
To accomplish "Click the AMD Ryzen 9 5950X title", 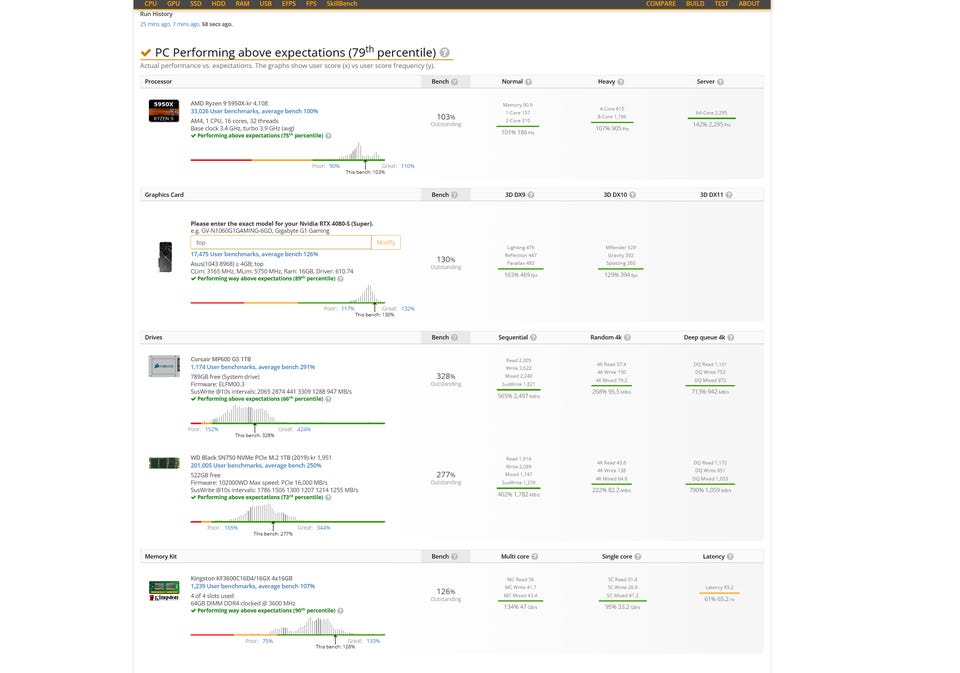I will [229, 103].
